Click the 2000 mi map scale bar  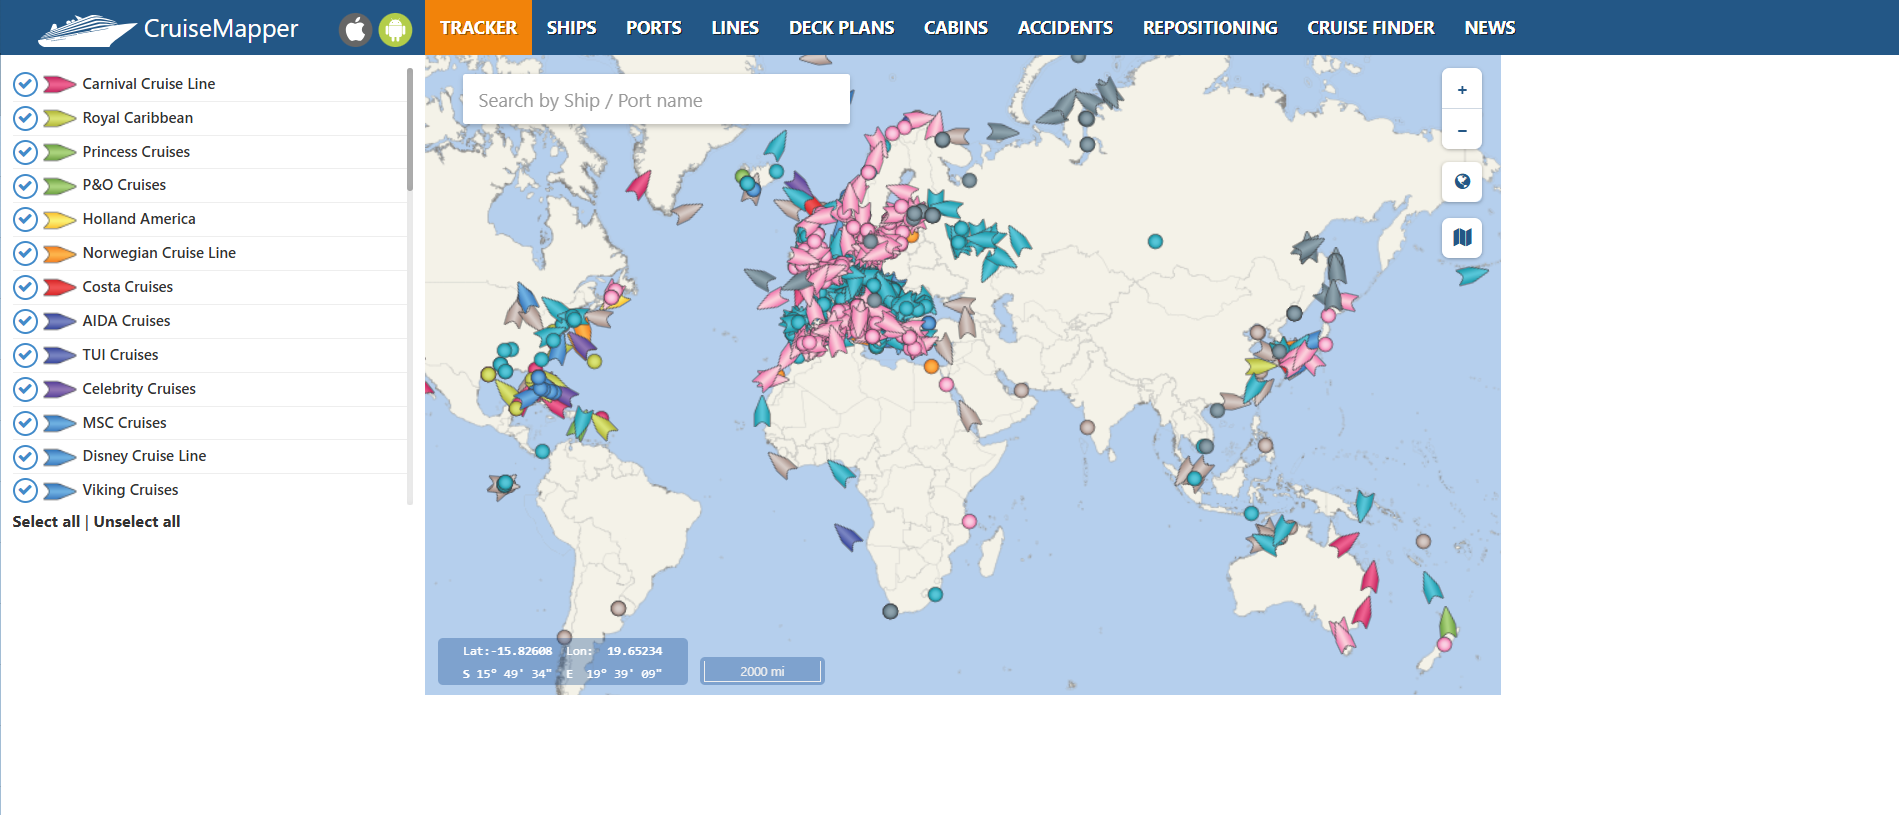pos(762,671)
